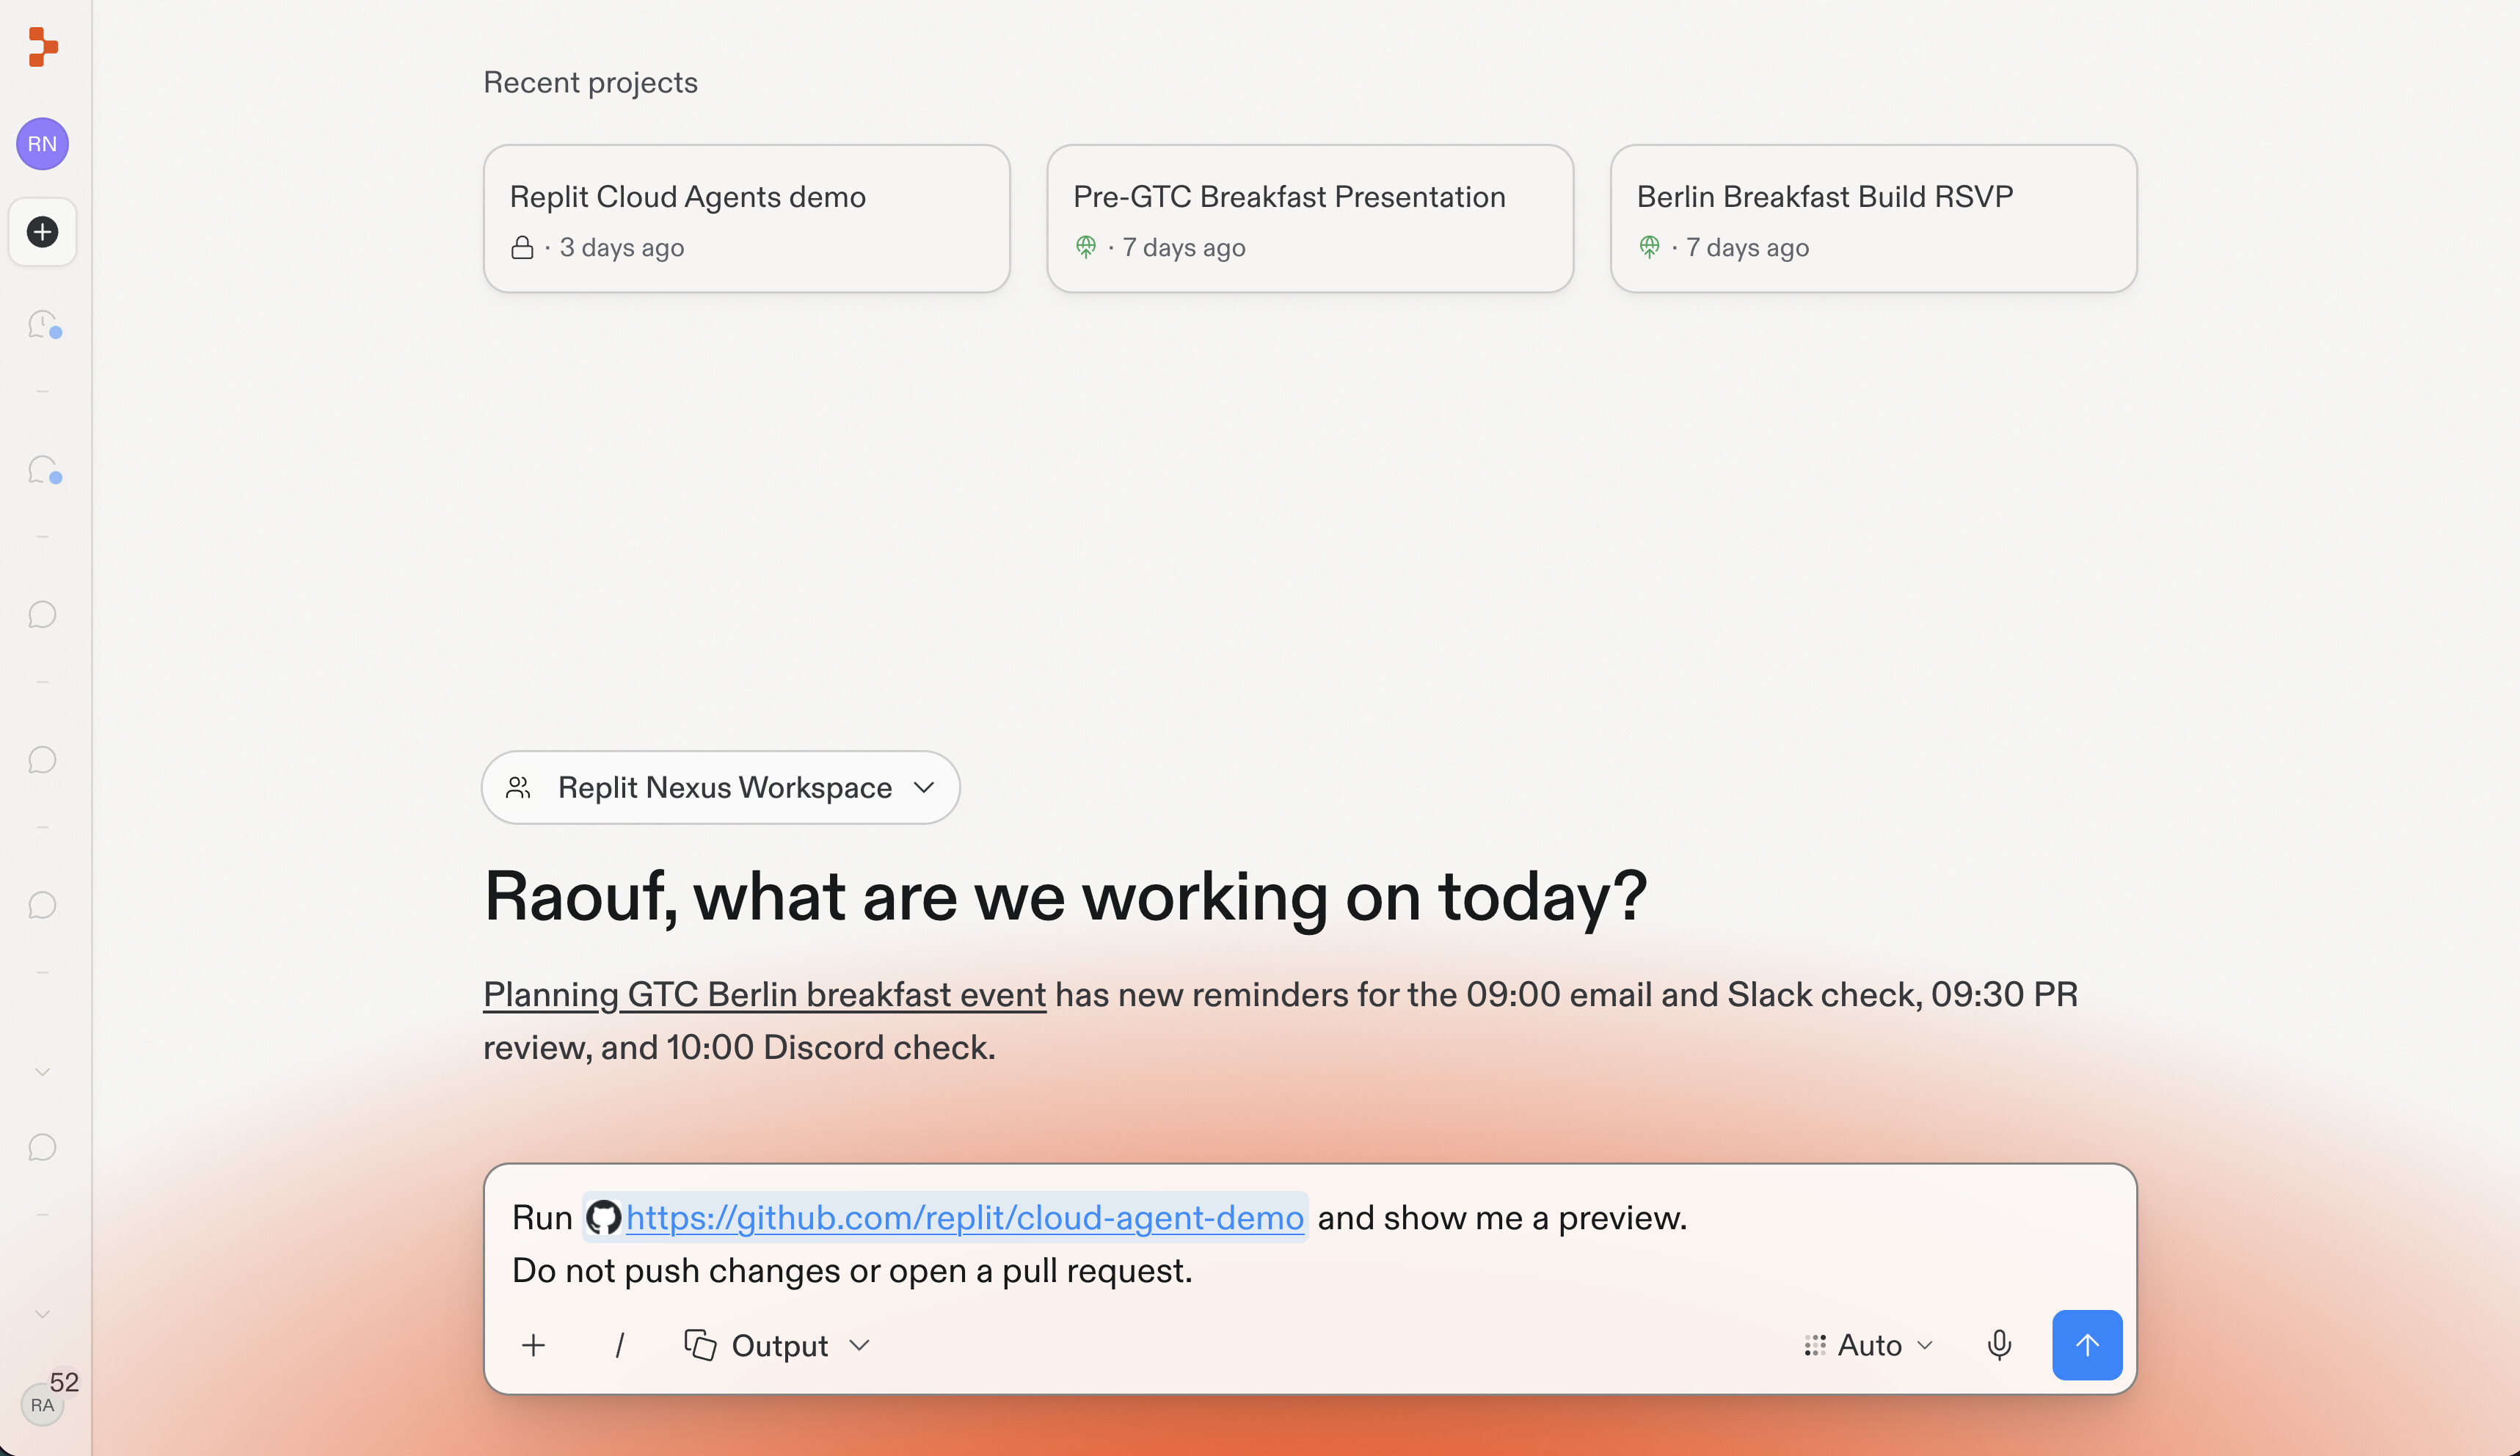
Task: Start a new chat with the plus button
Action: point(42,232)
